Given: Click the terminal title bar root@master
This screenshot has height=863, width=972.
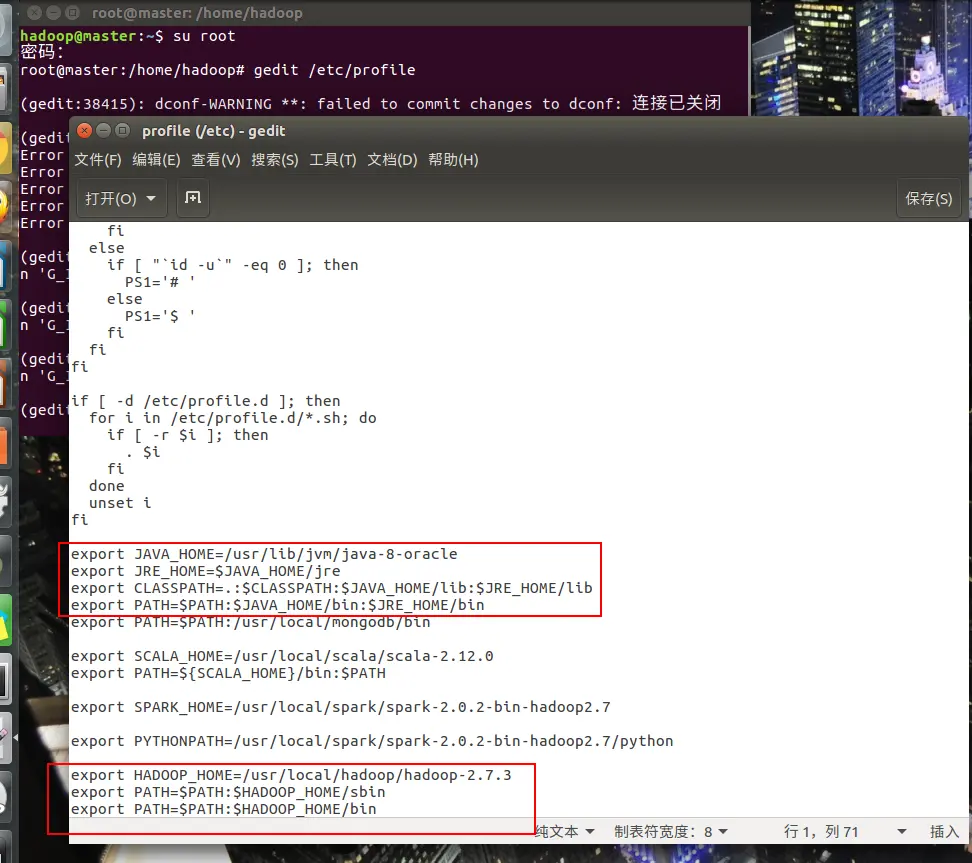Looking at the screenshot, I should (x=384, y=12).
